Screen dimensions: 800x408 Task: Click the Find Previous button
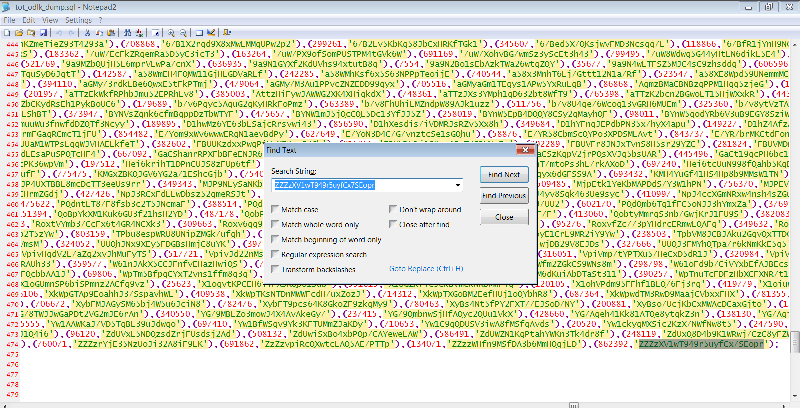click(x=504, y=195)
